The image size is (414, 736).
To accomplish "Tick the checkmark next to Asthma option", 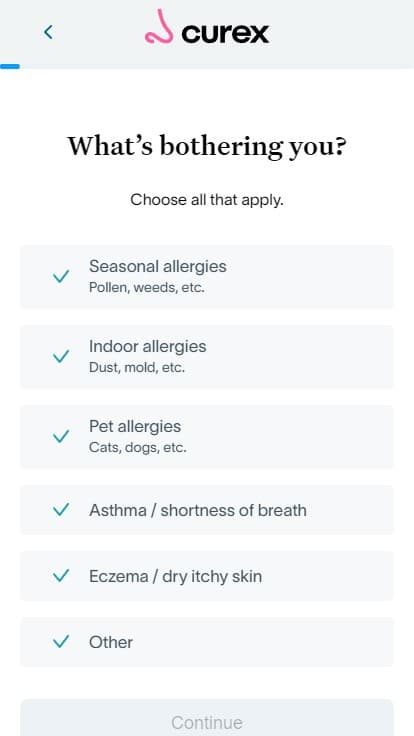I will pos(61,509).
